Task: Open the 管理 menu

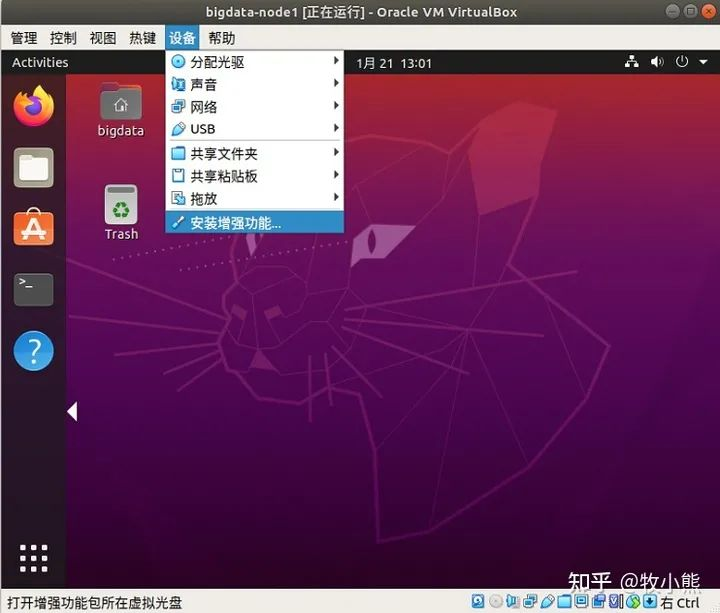Action: [24, 38]
